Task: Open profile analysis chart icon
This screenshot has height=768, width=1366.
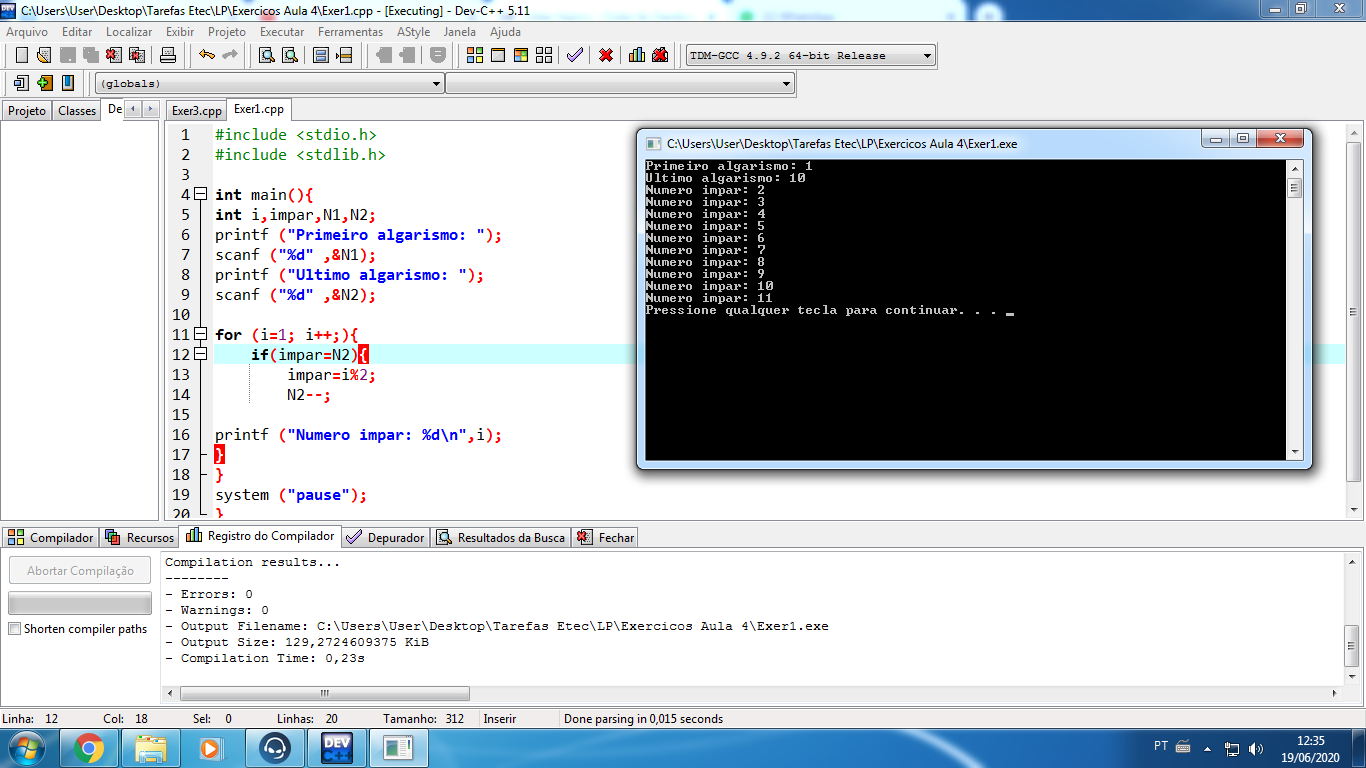Action: [x=637, y=55]
